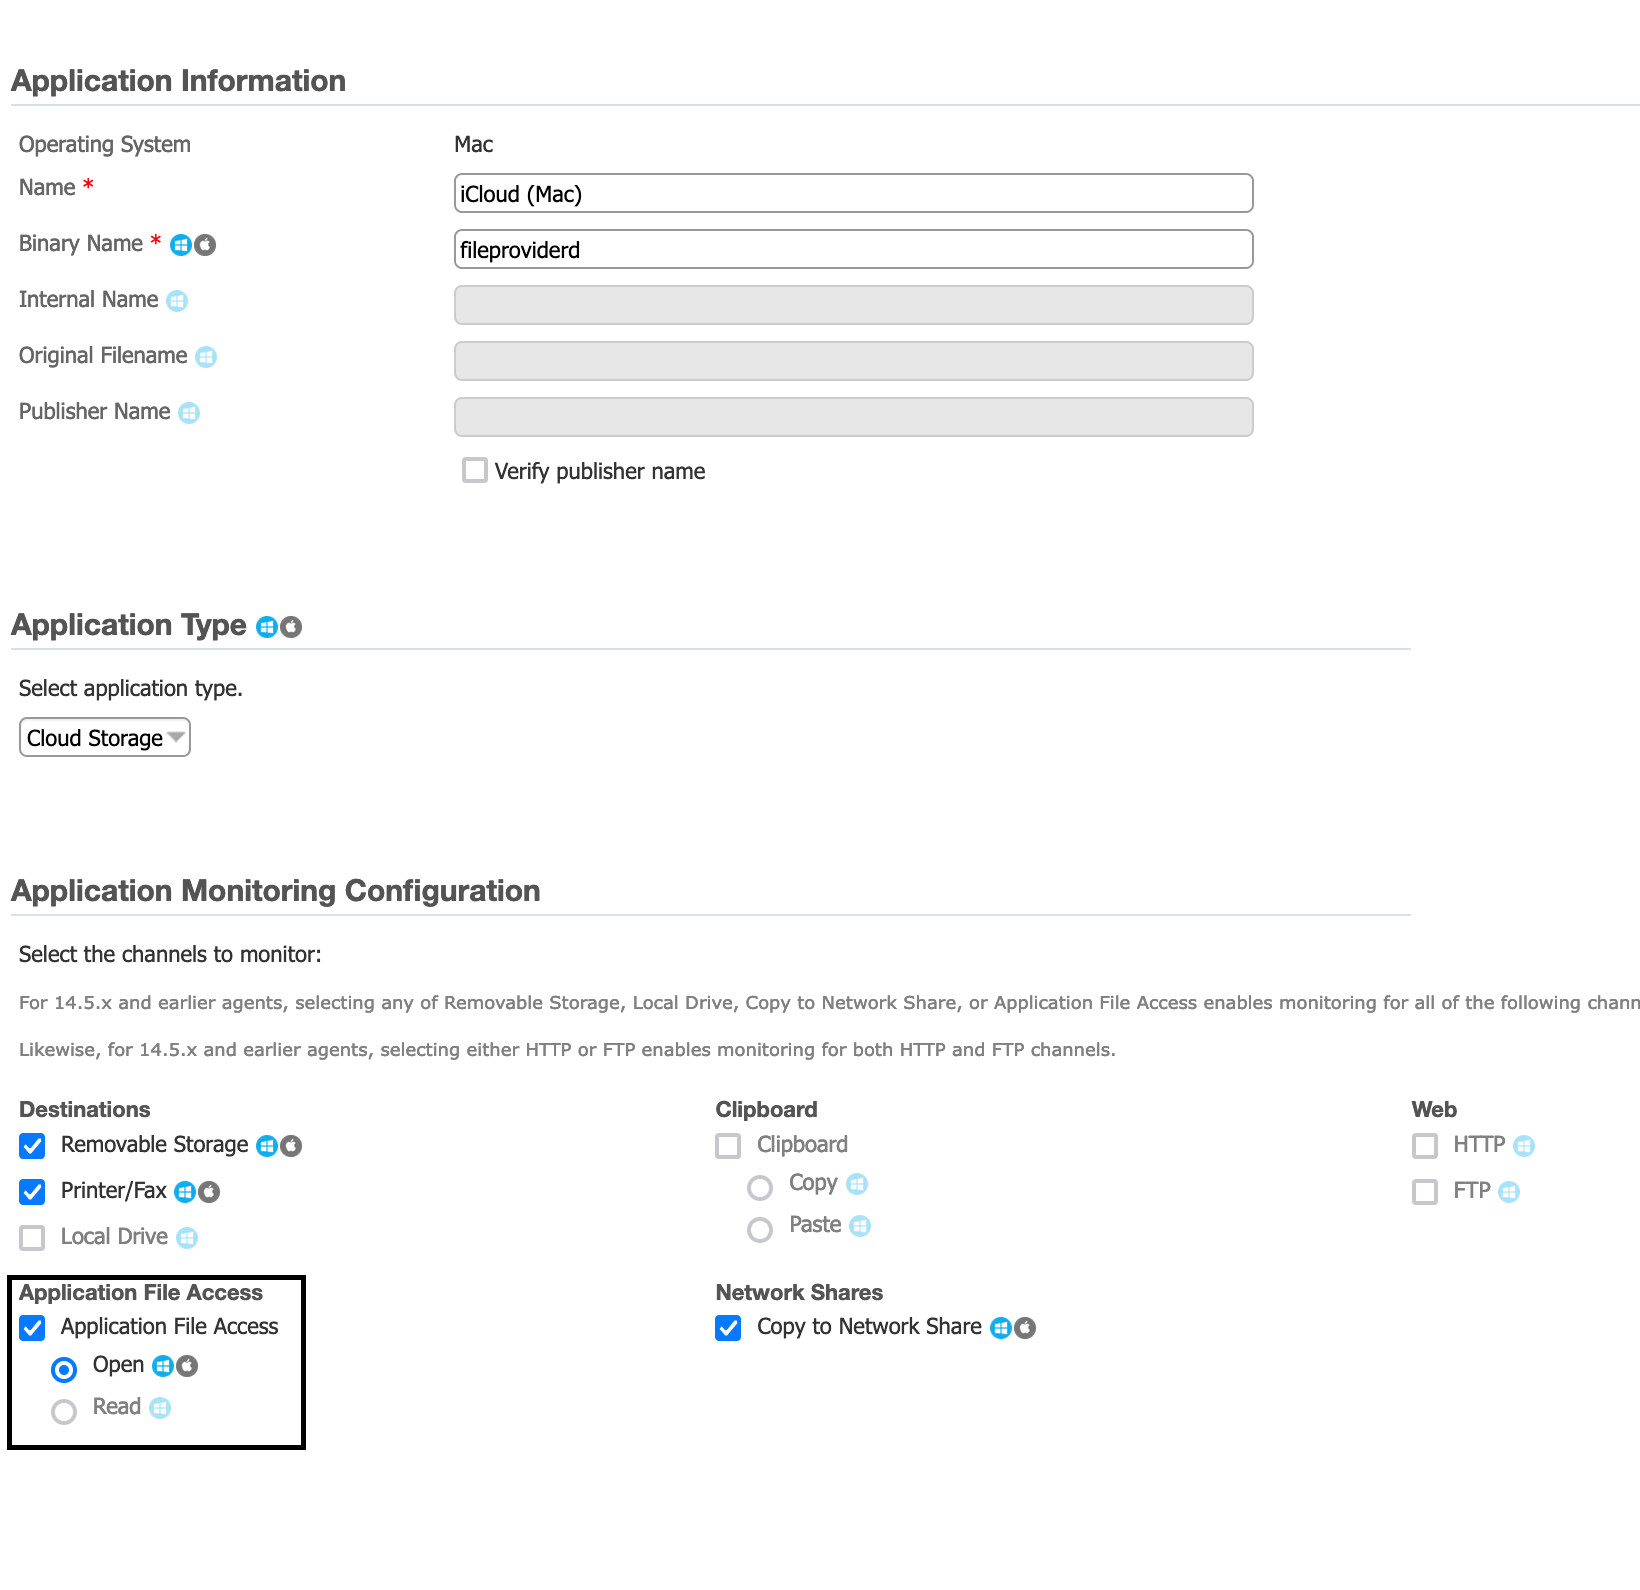Viewport: 1640px width, 1590px height.
Task: Uncheck the Removable Storage checkbox
Action: point(33,1146)
